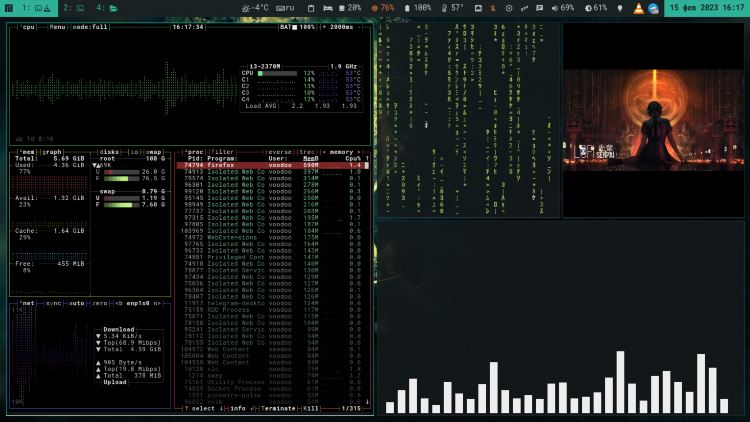Move process selection down with select arrow
750x422 pixels.
(221, 409)
